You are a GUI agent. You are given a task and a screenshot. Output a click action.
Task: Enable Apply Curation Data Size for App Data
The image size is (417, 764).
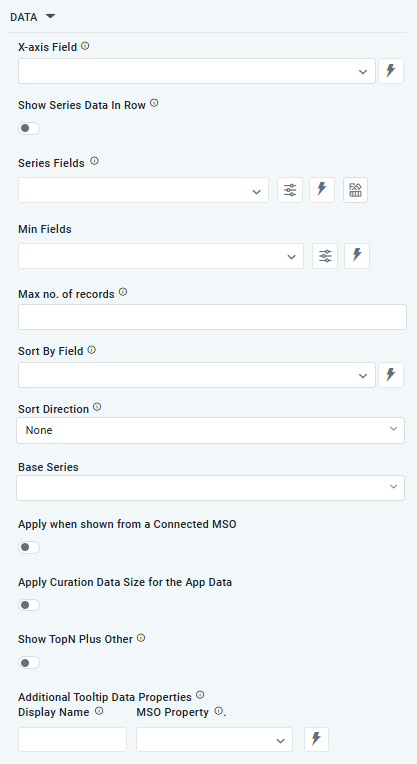29,605
